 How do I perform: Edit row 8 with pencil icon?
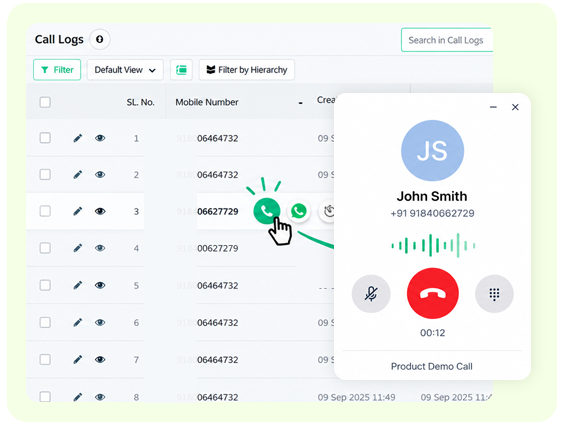pyautogui.click(x=78, y=397)
